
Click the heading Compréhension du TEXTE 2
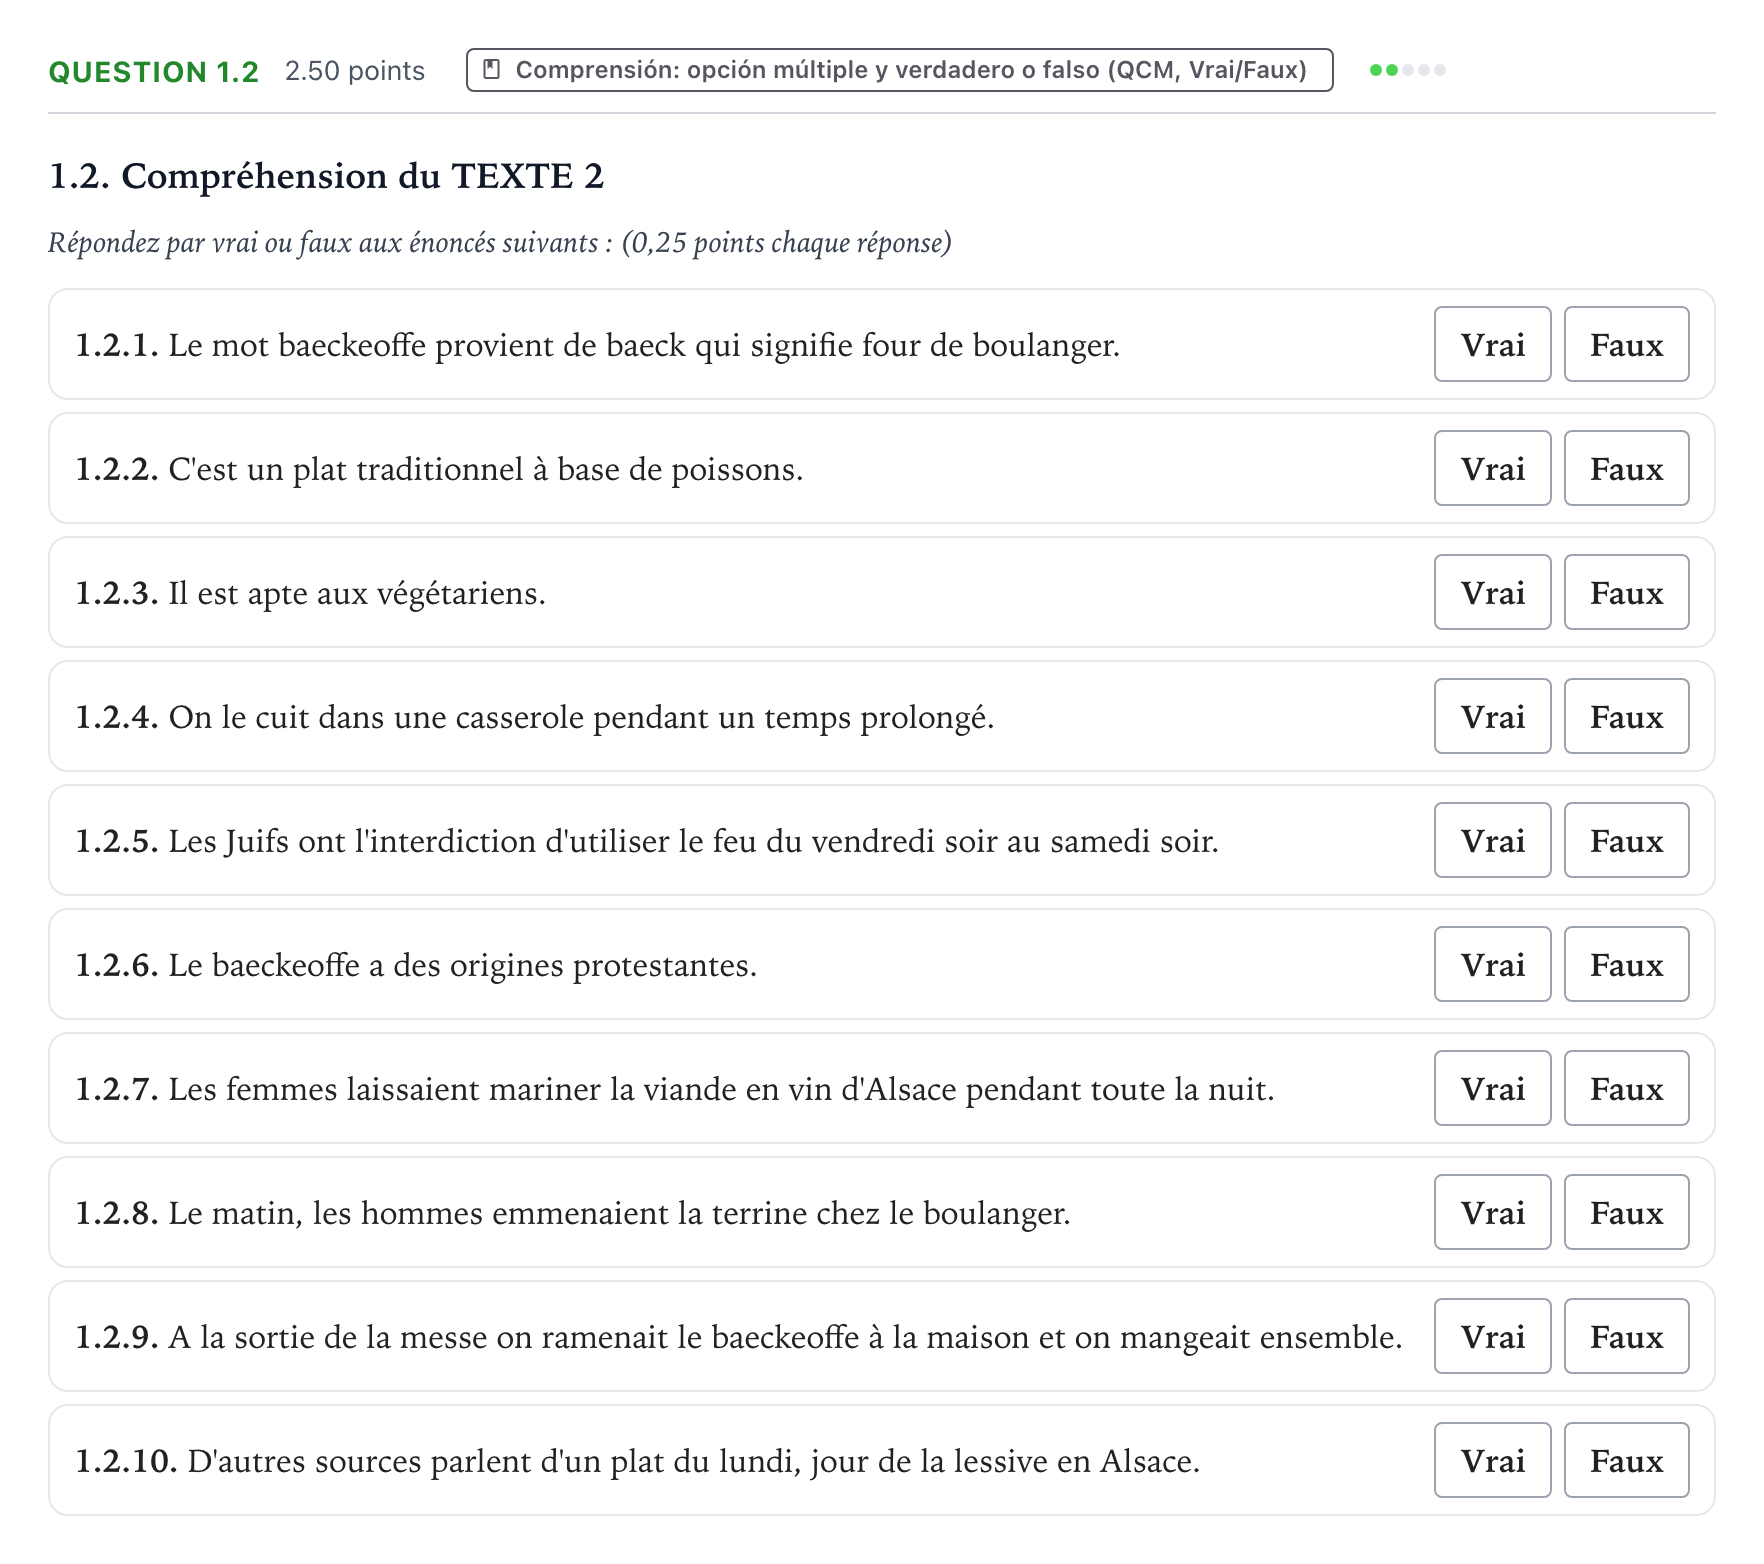(327, 176)
